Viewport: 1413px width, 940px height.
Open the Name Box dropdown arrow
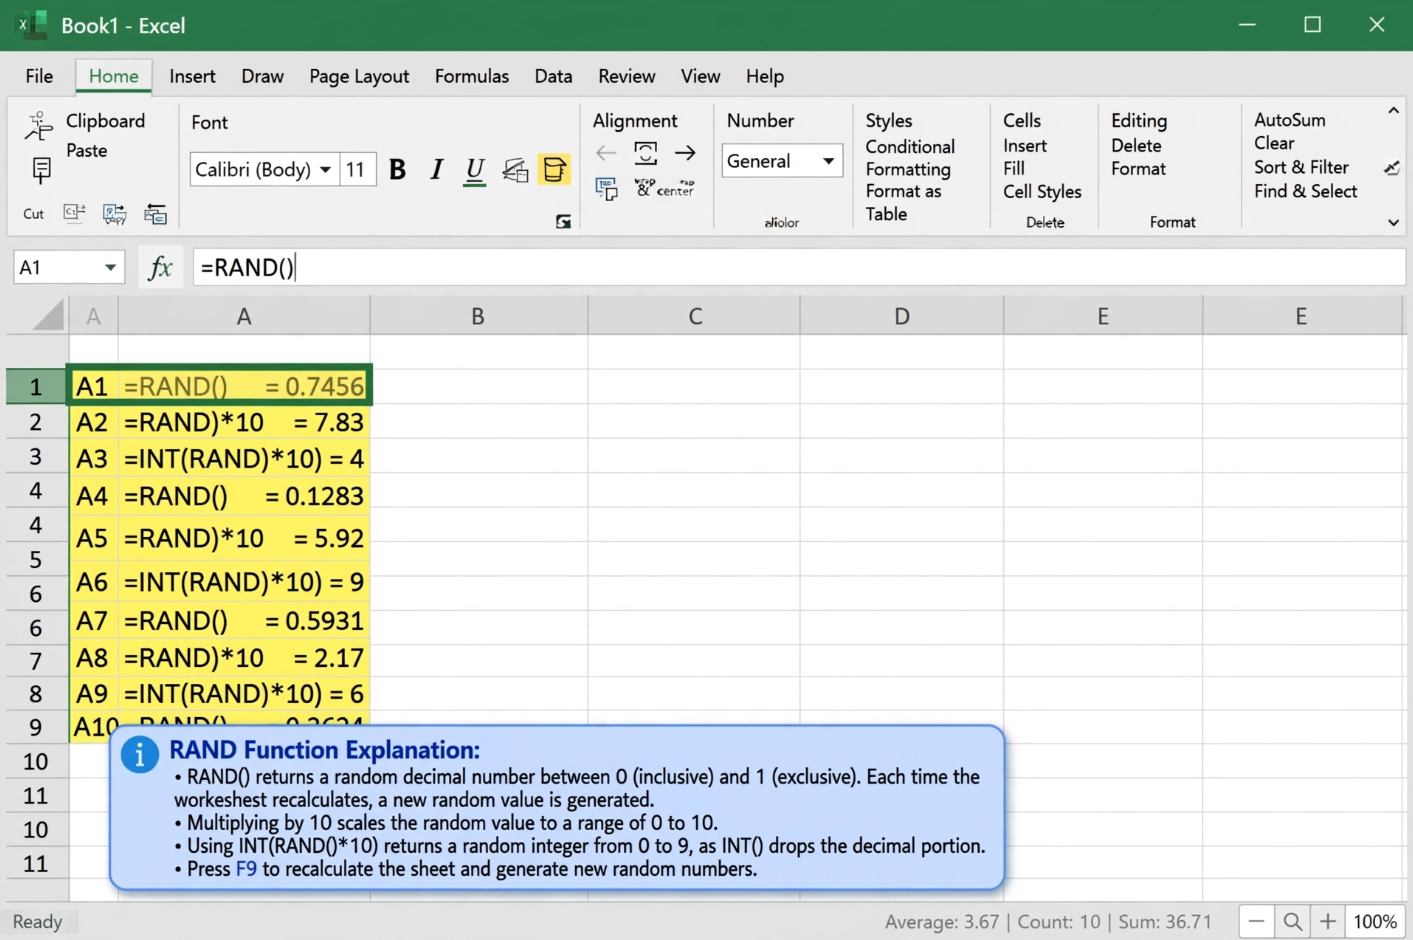pos(110,268)
